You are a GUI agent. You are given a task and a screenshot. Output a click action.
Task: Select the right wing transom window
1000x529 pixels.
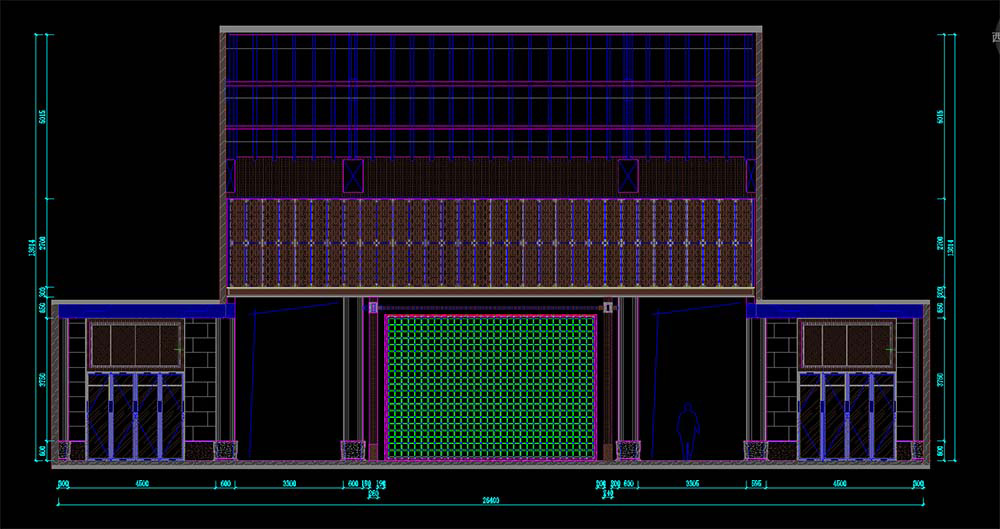846,345
